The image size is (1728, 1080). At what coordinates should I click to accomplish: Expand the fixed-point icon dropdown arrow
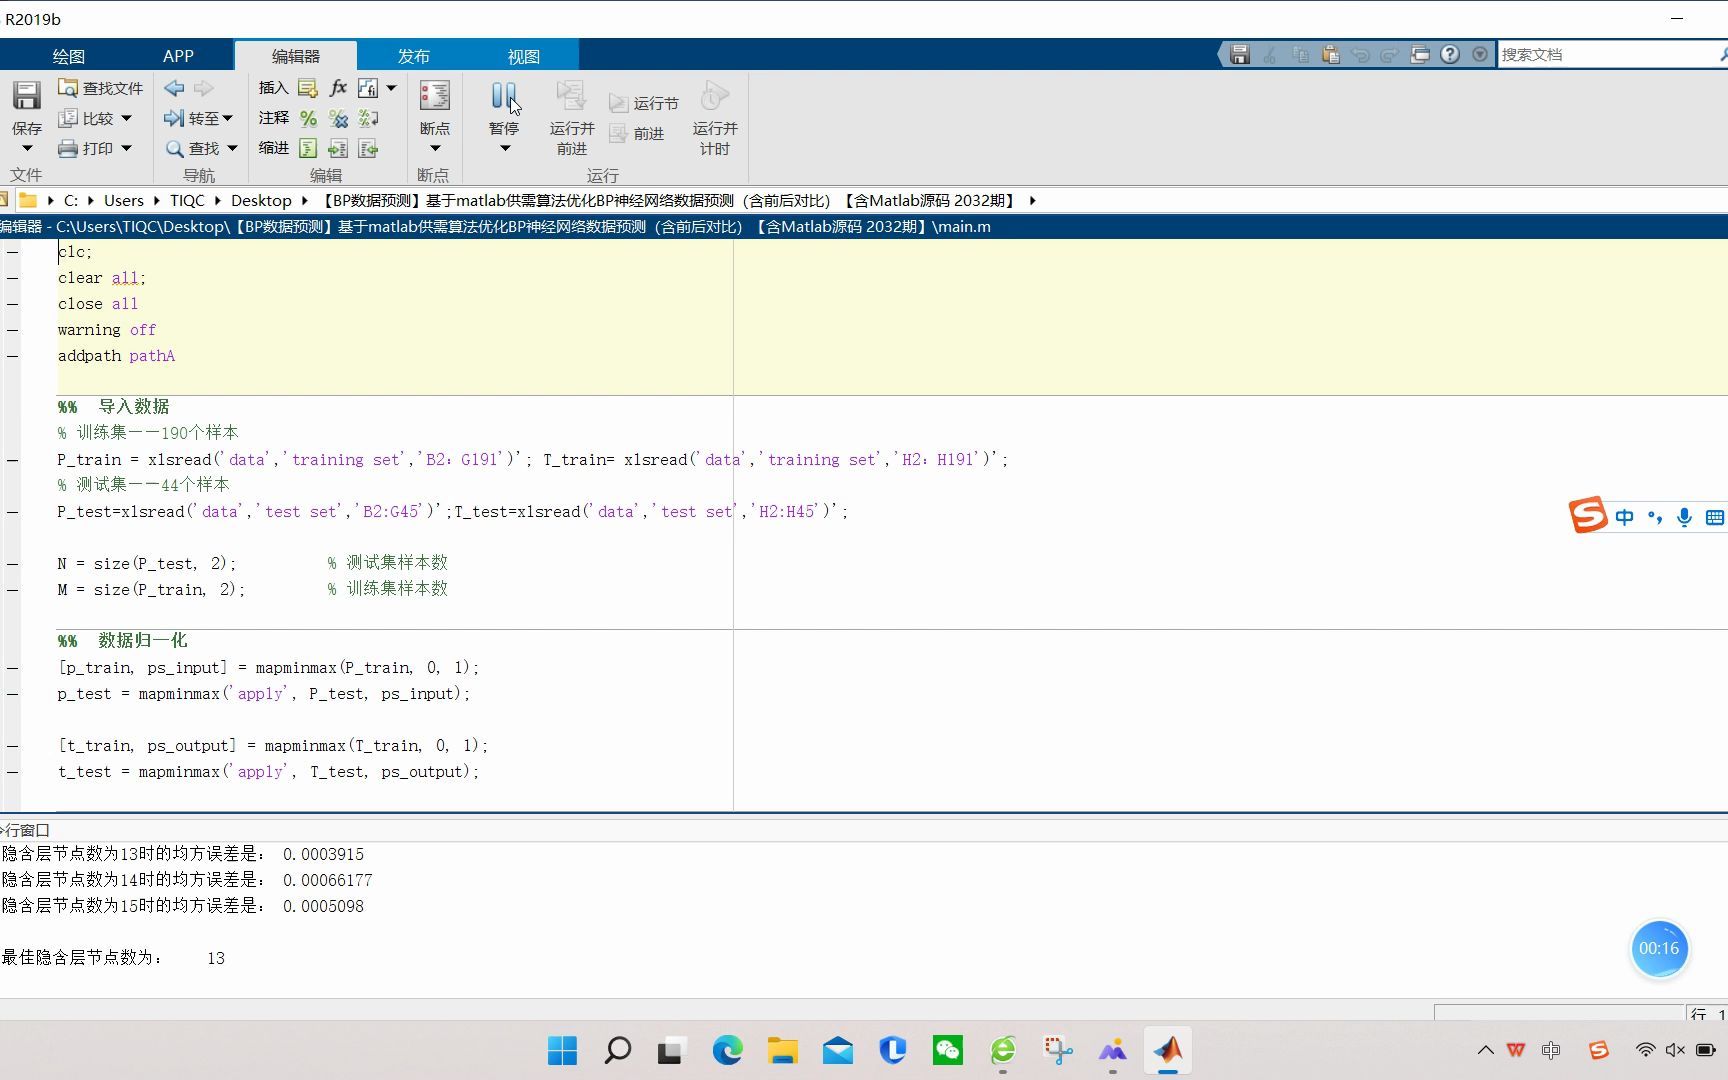pos(391,88)
